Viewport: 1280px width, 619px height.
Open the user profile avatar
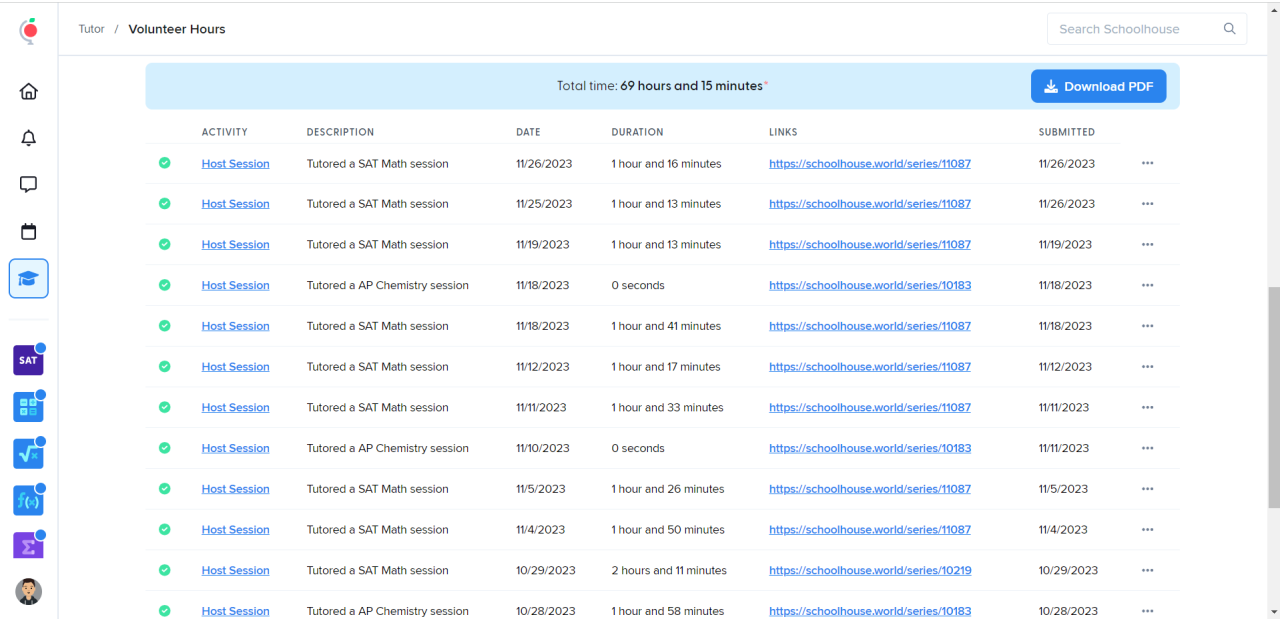[x=29, y=591]
